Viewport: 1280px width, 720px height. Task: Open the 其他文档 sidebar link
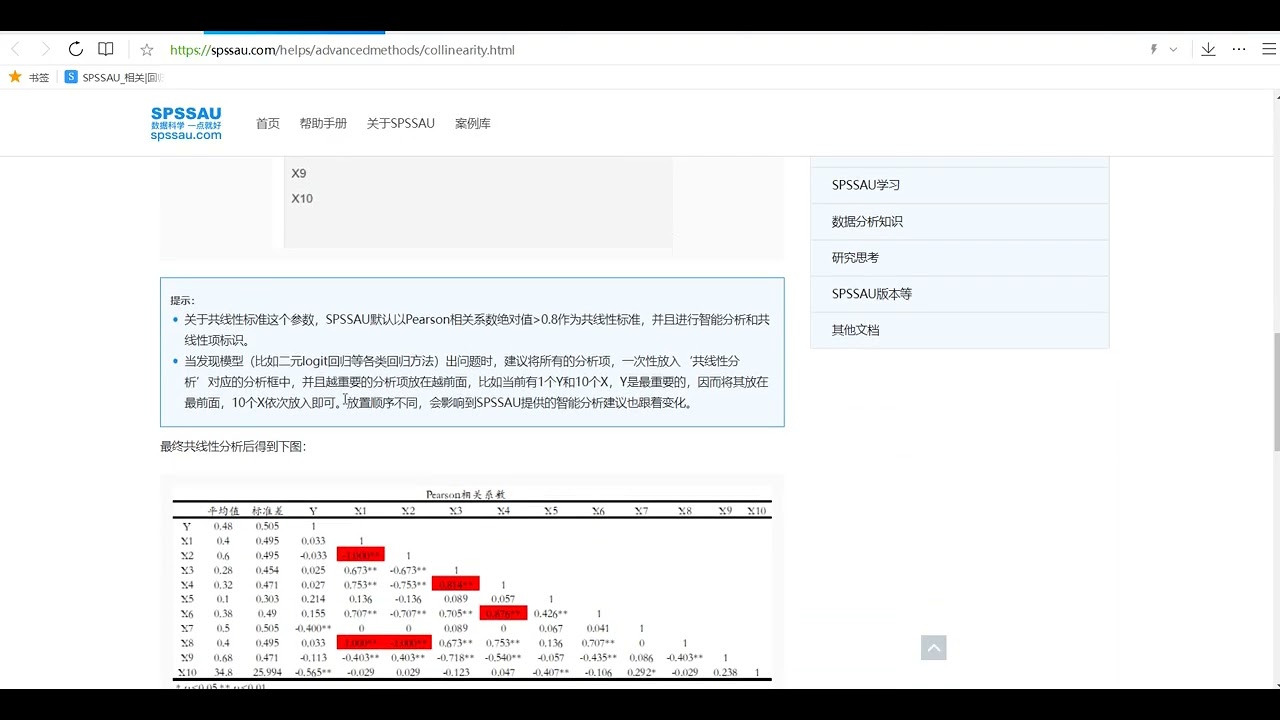click(x=959, y=330)
